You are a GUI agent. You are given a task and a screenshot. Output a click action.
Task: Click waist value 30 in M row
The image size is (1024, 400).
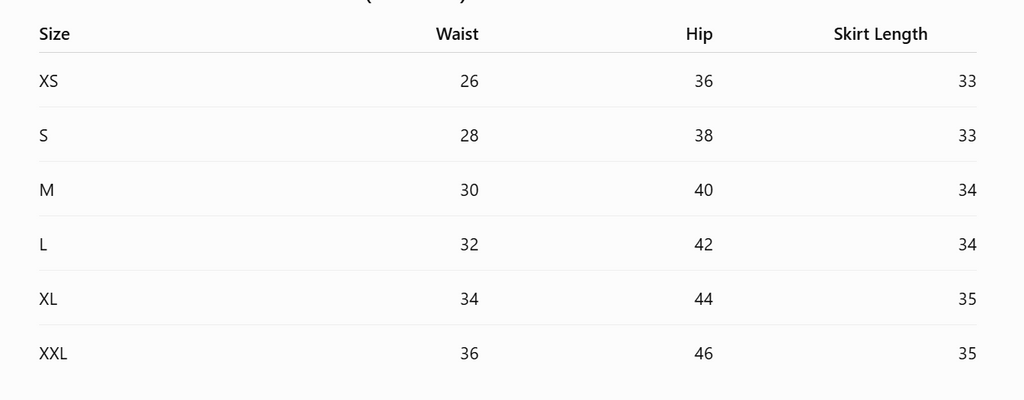[469, 190]
